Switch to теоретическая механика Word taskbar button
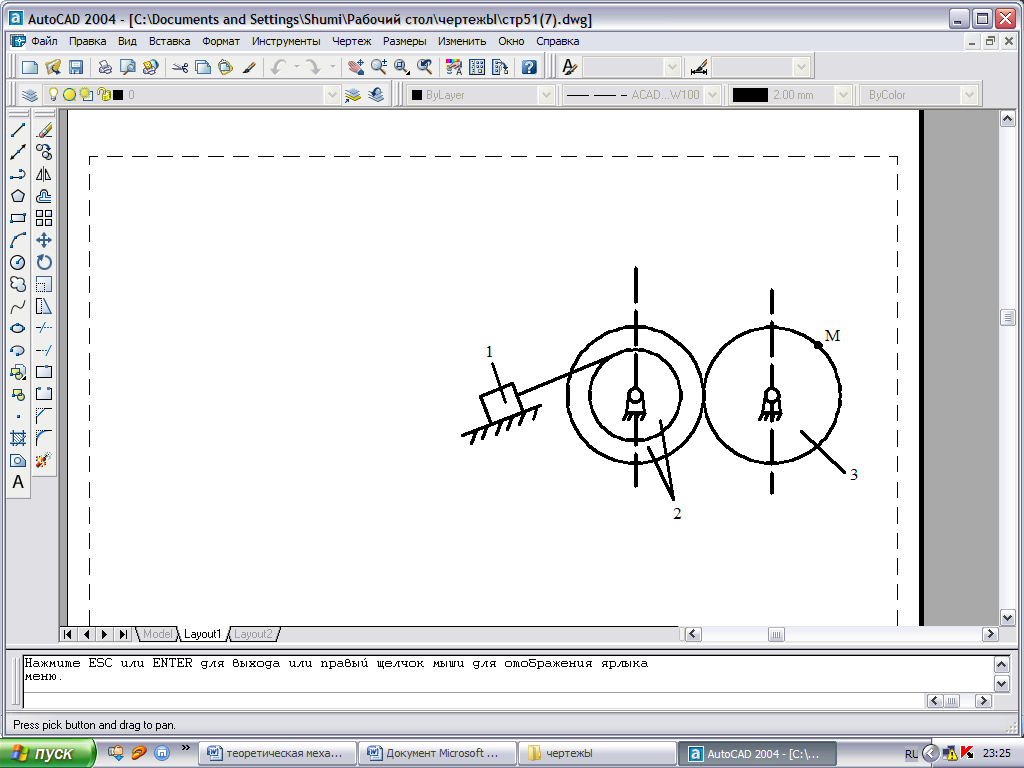Image resolution: width=1024 pixels, height=768 pixels. click(x=278, y=754)
